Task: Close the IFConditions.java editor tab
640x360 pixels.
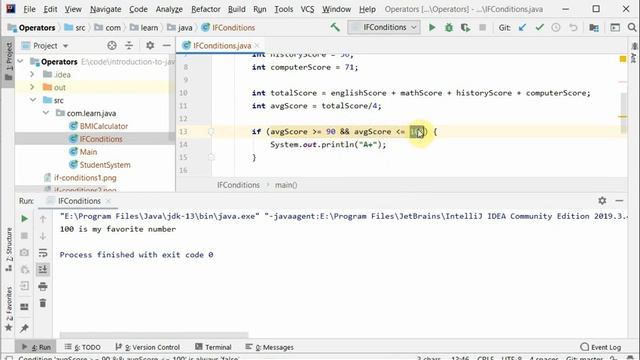Action: click(x=257, y=46)
